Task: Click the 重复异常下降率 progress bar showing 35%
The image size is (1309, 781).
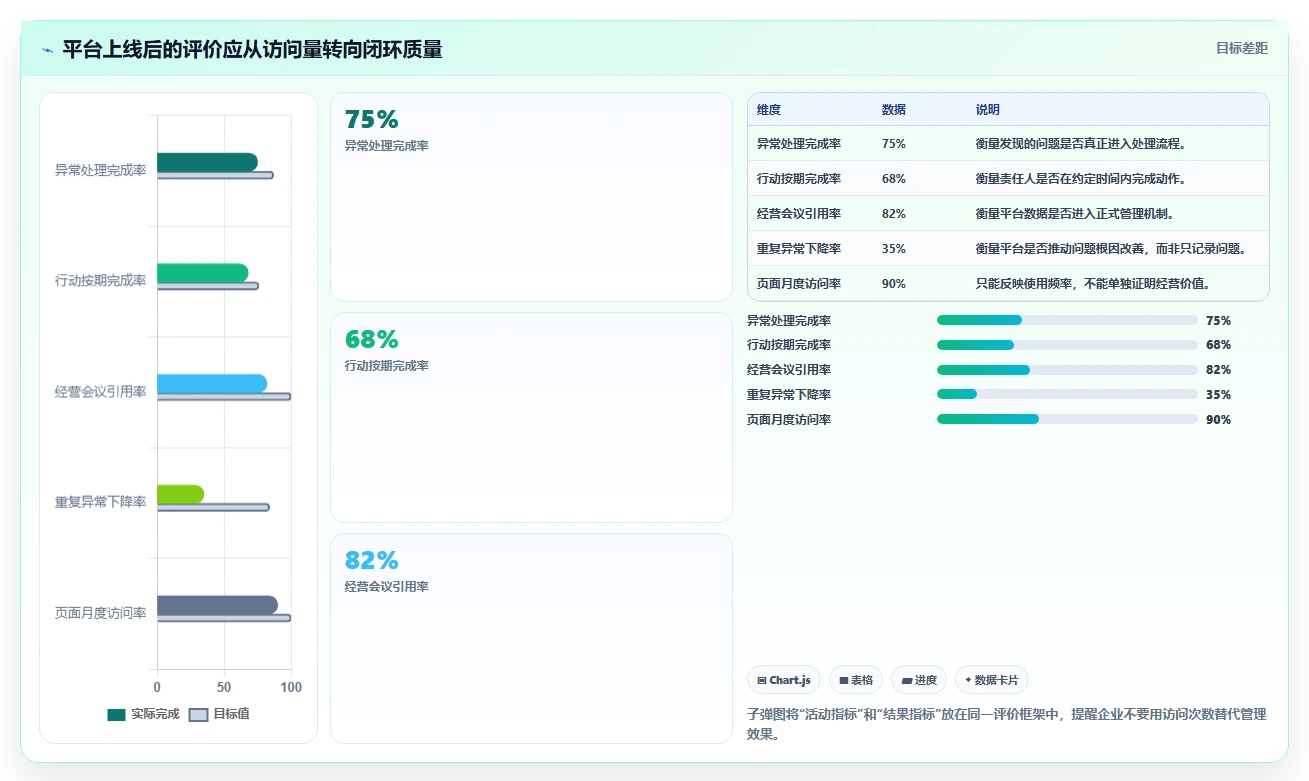Action: tap(1067, 394)
